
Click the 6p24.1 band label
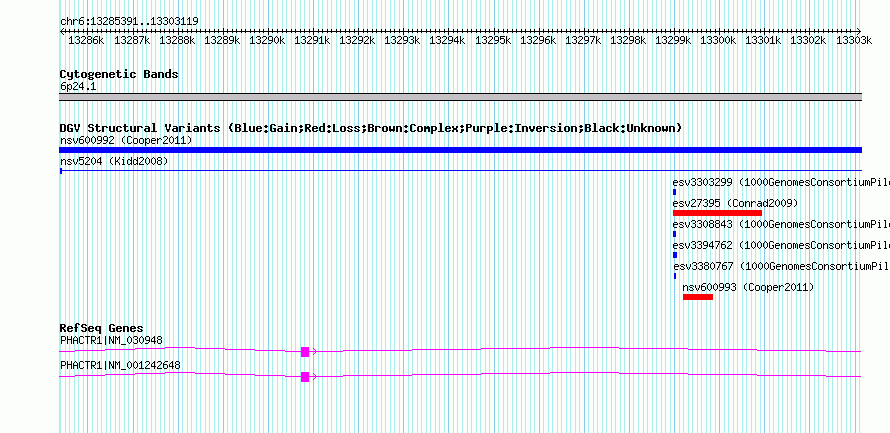click(78, 86)
